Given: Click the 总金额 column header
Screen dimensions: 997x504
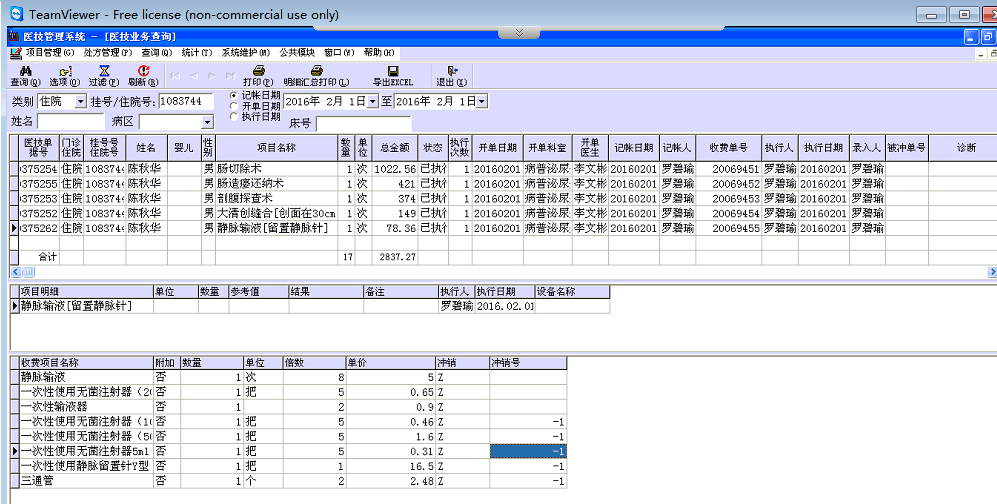Looking at the screenshot, I should (x=394, y=147).
